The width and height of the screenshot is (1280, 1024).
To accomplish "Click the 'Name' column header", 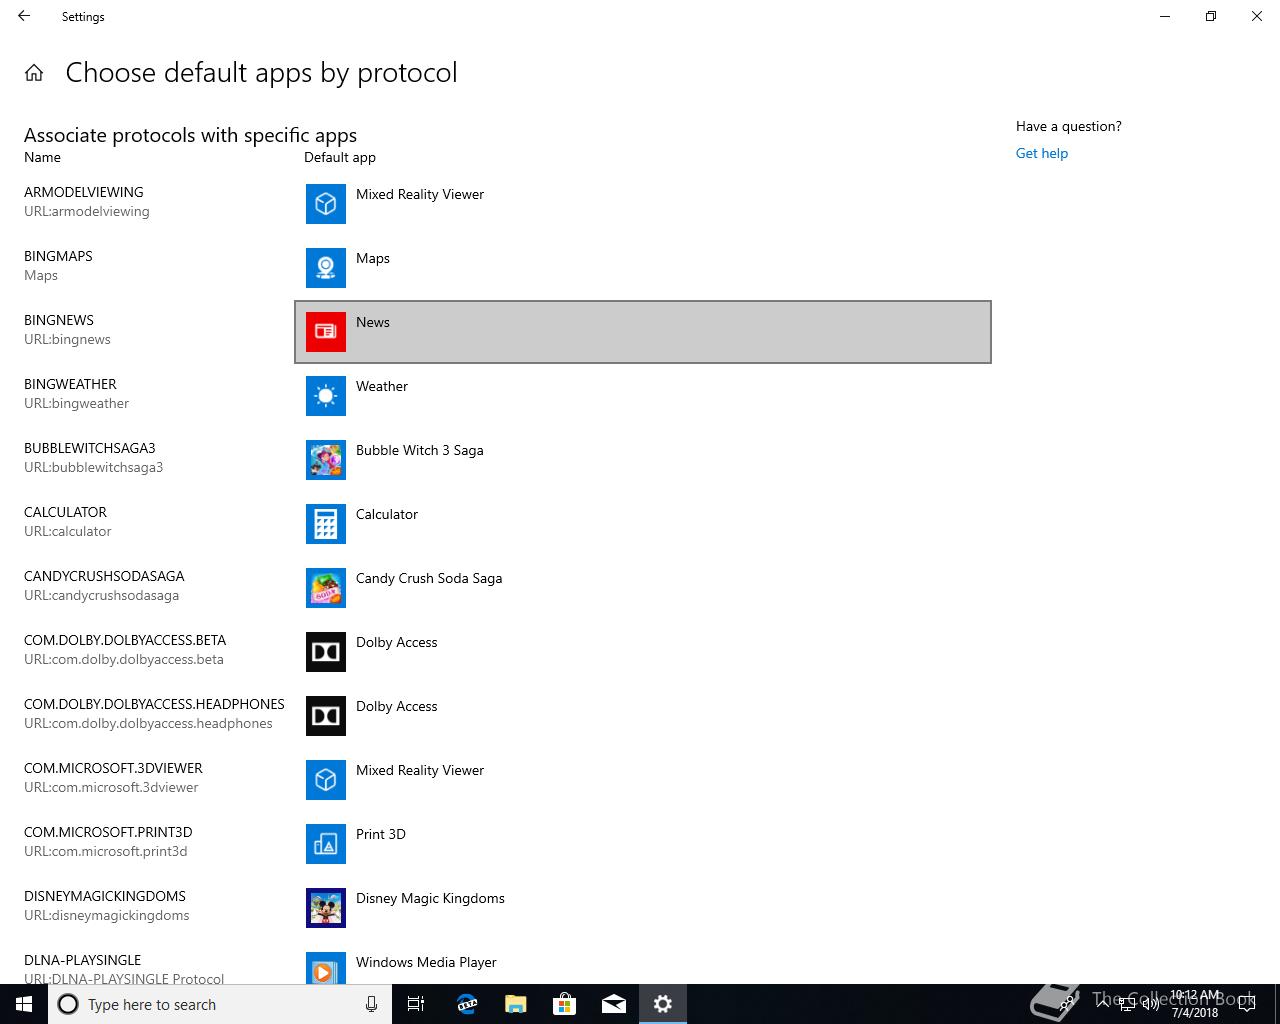I will [x=42, y=157].
